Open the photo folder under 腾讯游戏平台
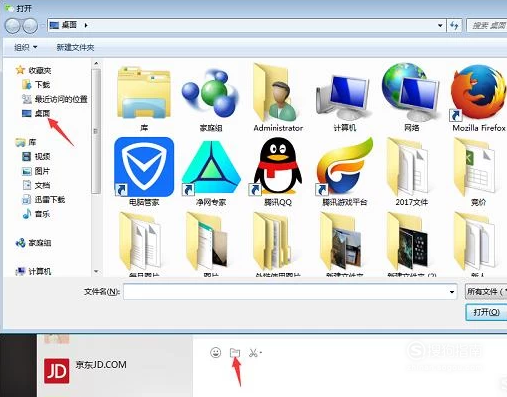The height and width of the screenshot is (397, 507). click(x=342, y=242)
